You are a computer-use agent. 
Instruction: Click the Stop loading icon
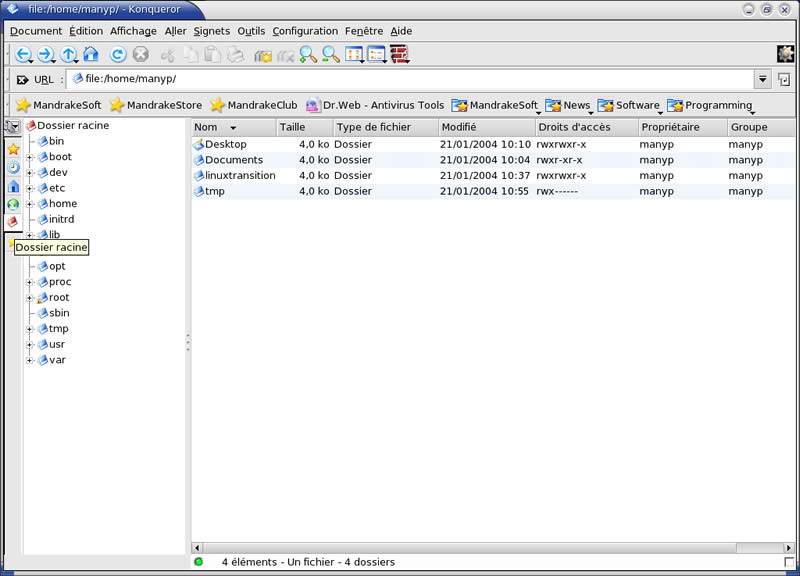[141, 54]
